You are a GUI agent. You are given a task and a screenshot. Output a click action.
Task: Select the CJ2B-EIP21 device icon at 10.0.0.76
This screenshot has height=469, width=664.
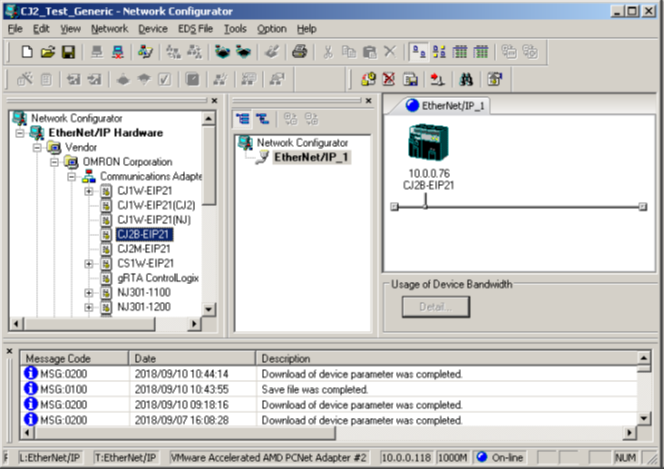(427, 150)
